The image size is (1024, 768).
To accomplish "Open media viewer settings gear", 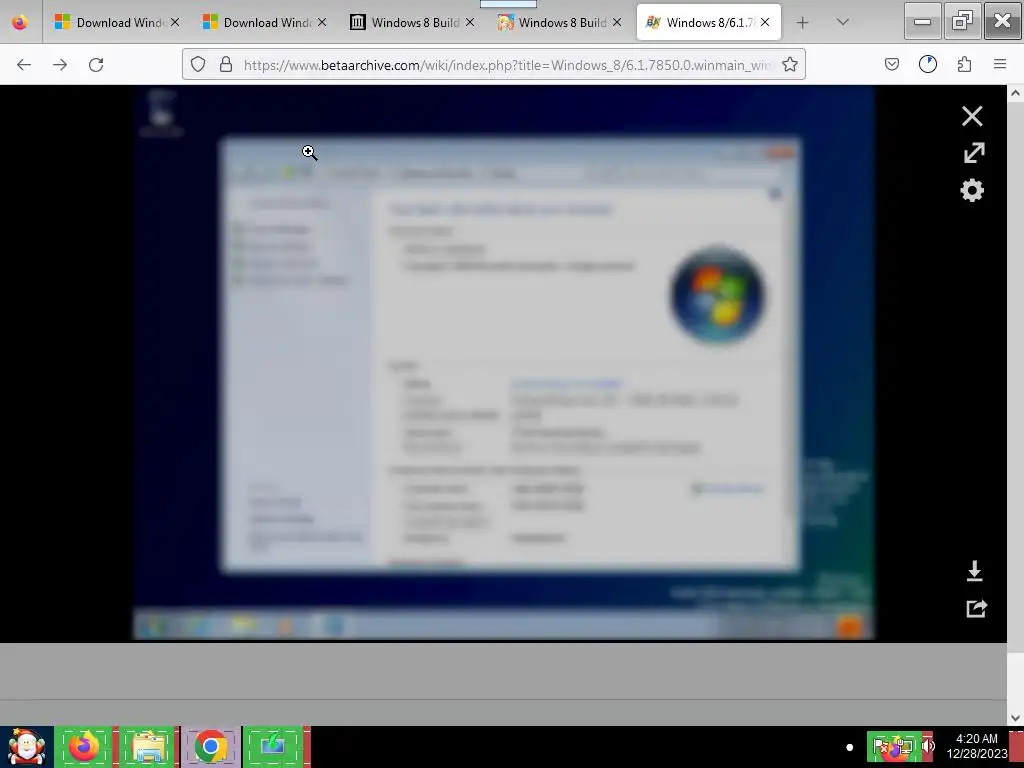I will pyautogui.click(x=972, y=190).
